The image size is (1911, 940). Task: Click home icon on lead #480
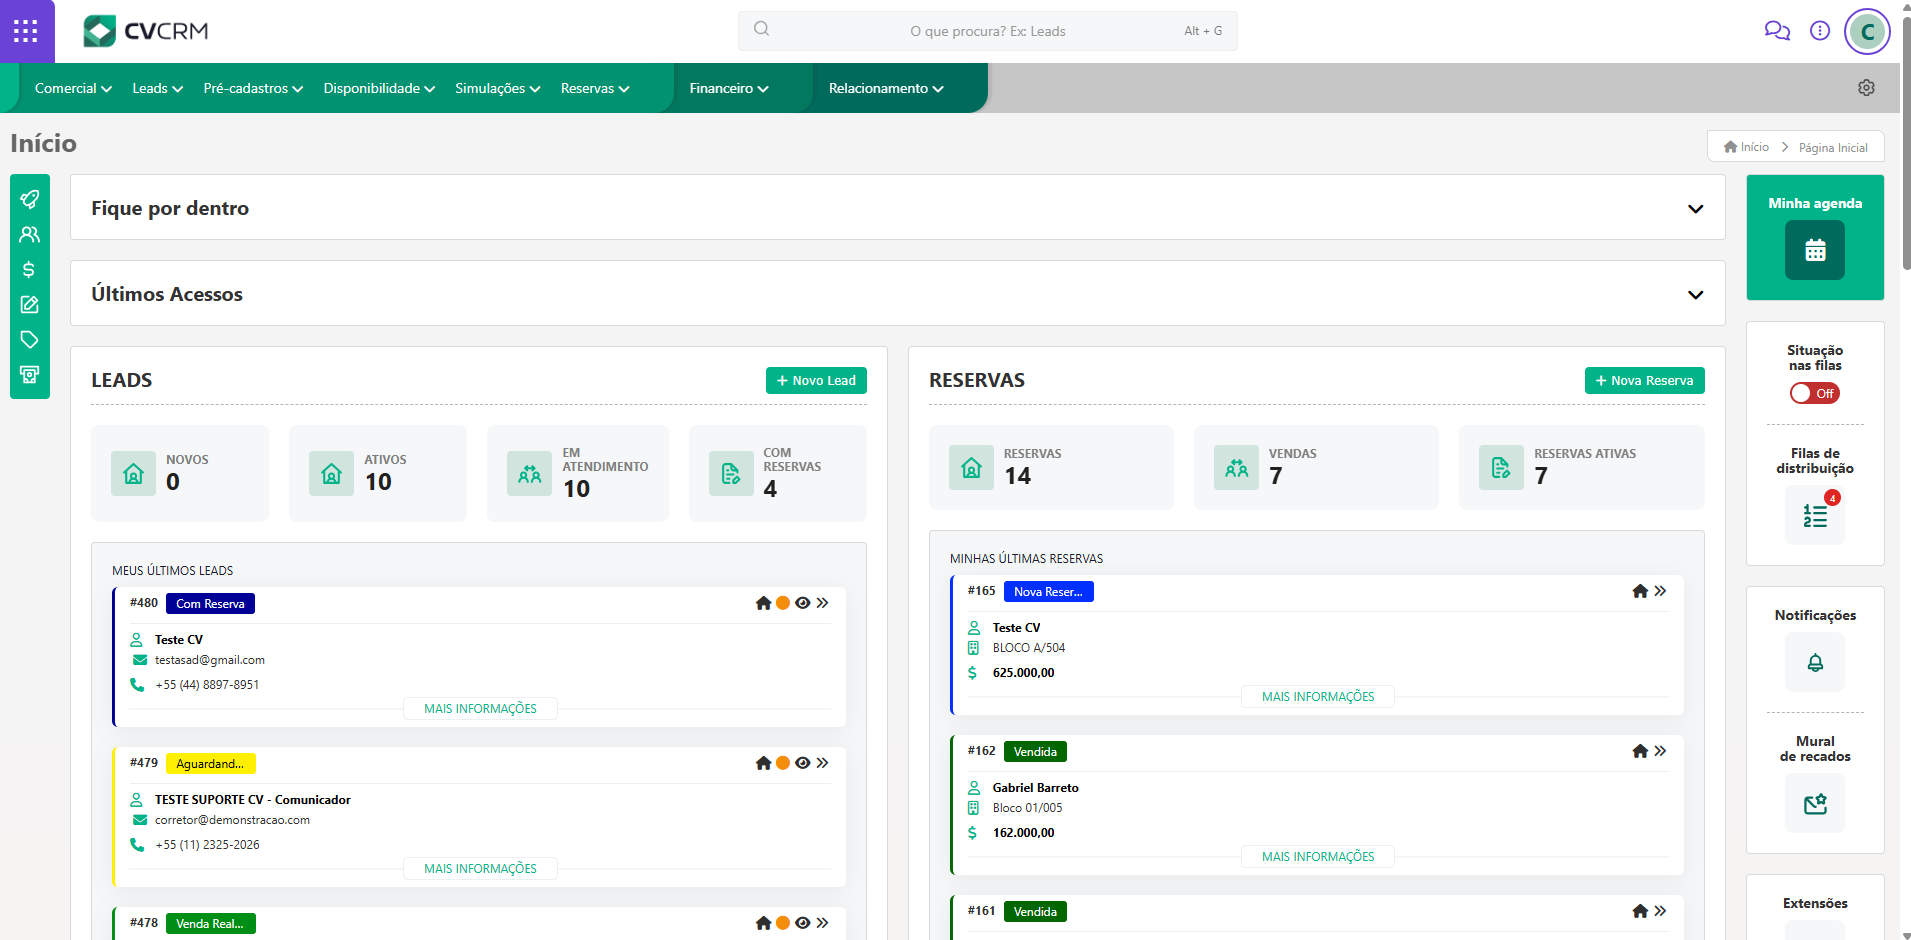point(764,603)
